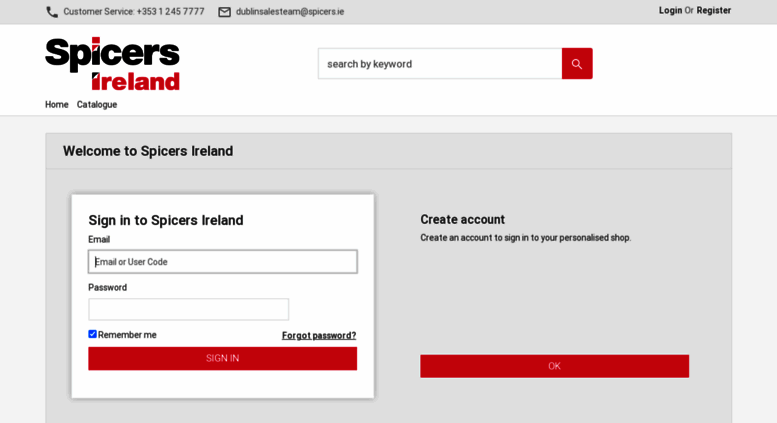This screenshot has height=423, width=777.
Task: Click the Forgot password? link
Action: 319,335
